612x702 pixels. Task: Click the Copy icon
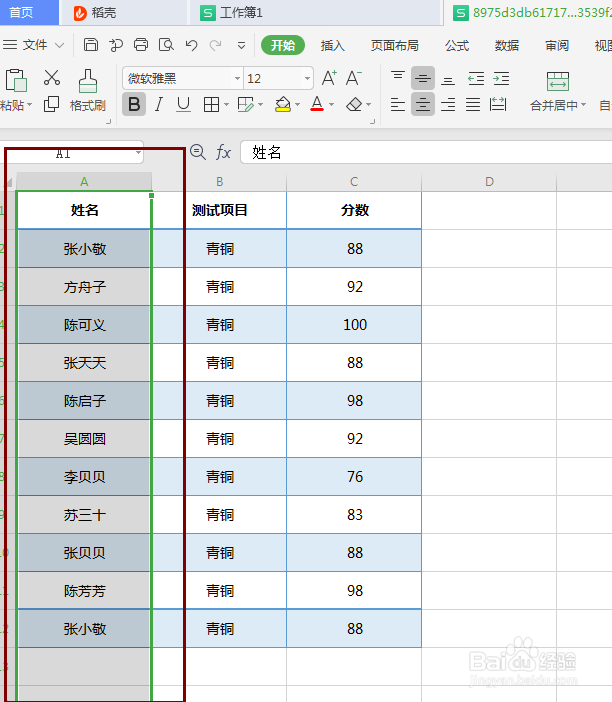point(51,104)
